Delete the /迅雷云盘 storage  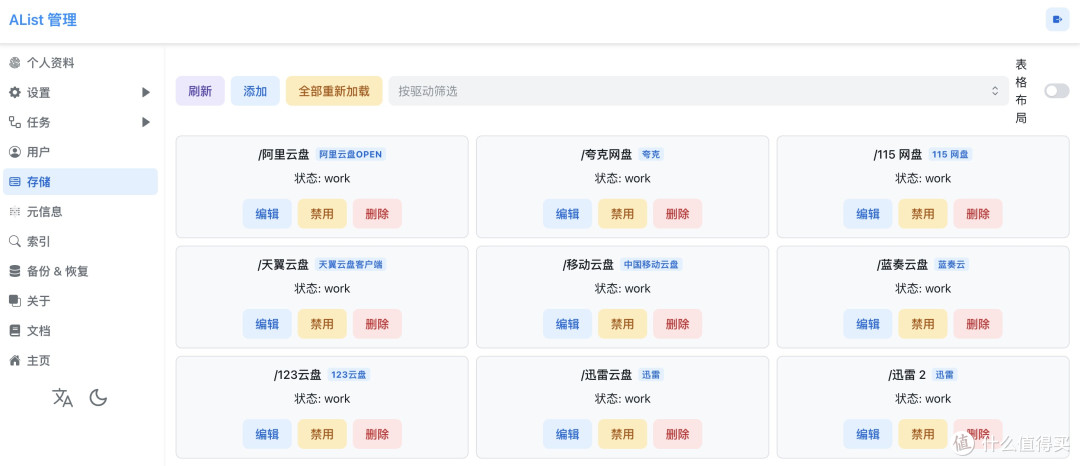point(678,434)
